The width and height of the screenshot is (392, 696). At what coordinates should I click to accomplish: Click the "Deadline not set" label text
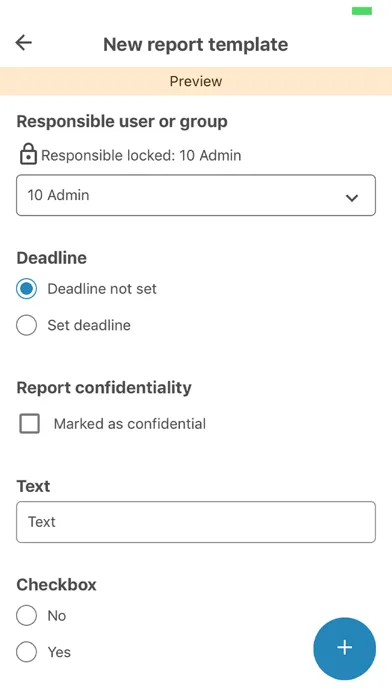102,289
